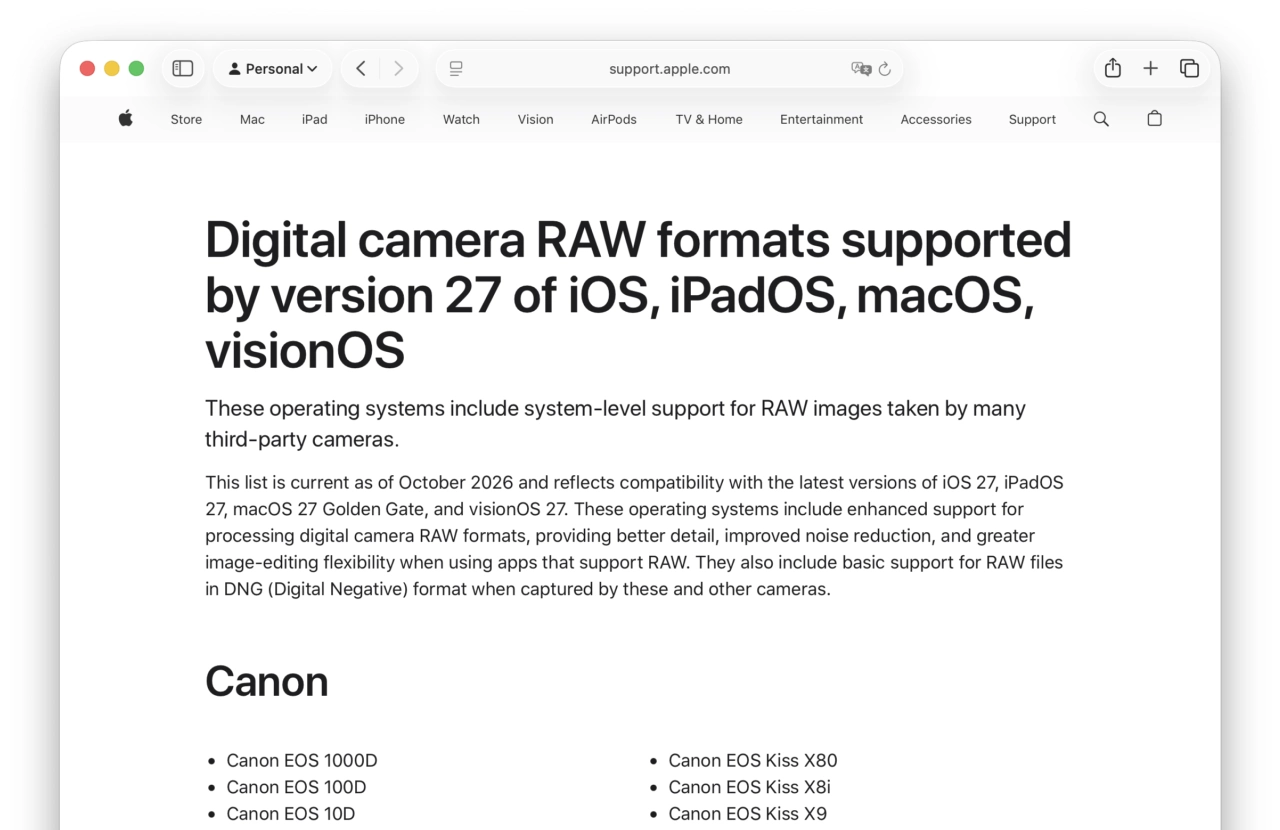Image resolution: width=1280 pixels, height=830 pixels.
Task: Click the Canon EOS 10D list item
Action: point(291,814)
